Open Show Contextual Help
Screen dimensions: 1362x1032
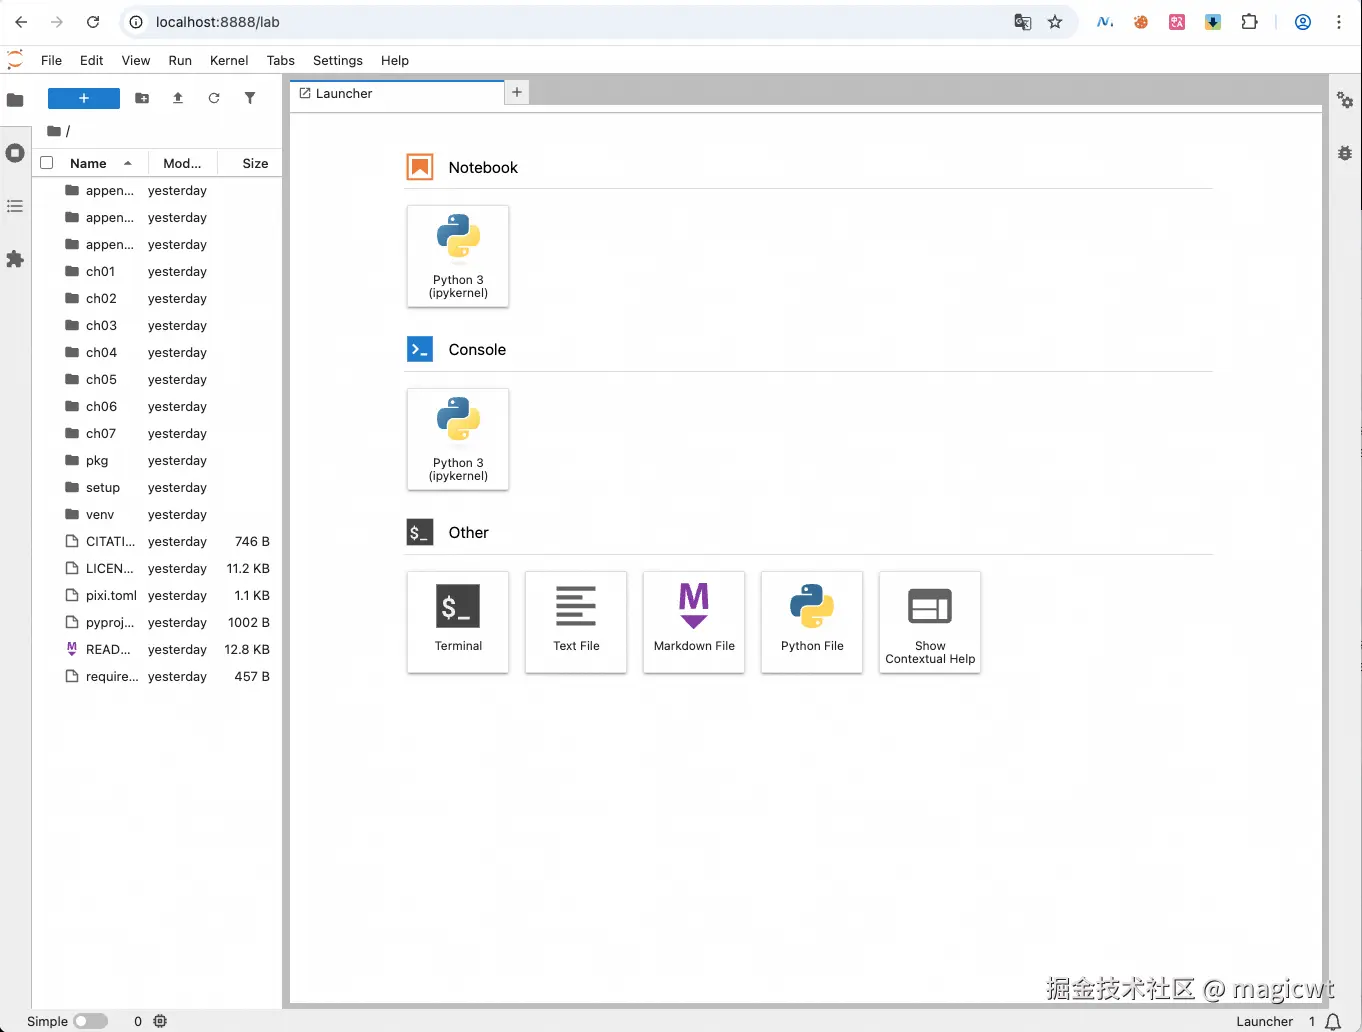pos(929,622)
